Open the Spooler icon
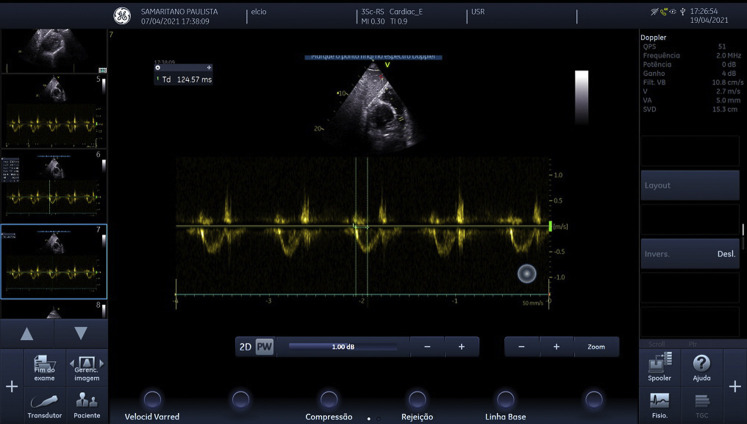The height and width of the screenshot is (424, 747). pyautogui.click(x=660, y=366)
